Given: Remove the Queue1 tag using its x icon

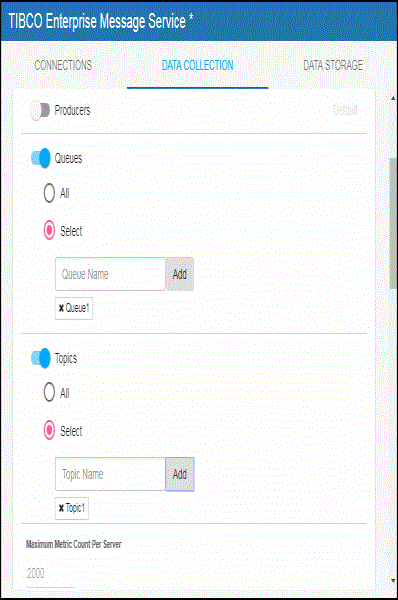Looking at the screenshot, I should click(61, 308).
